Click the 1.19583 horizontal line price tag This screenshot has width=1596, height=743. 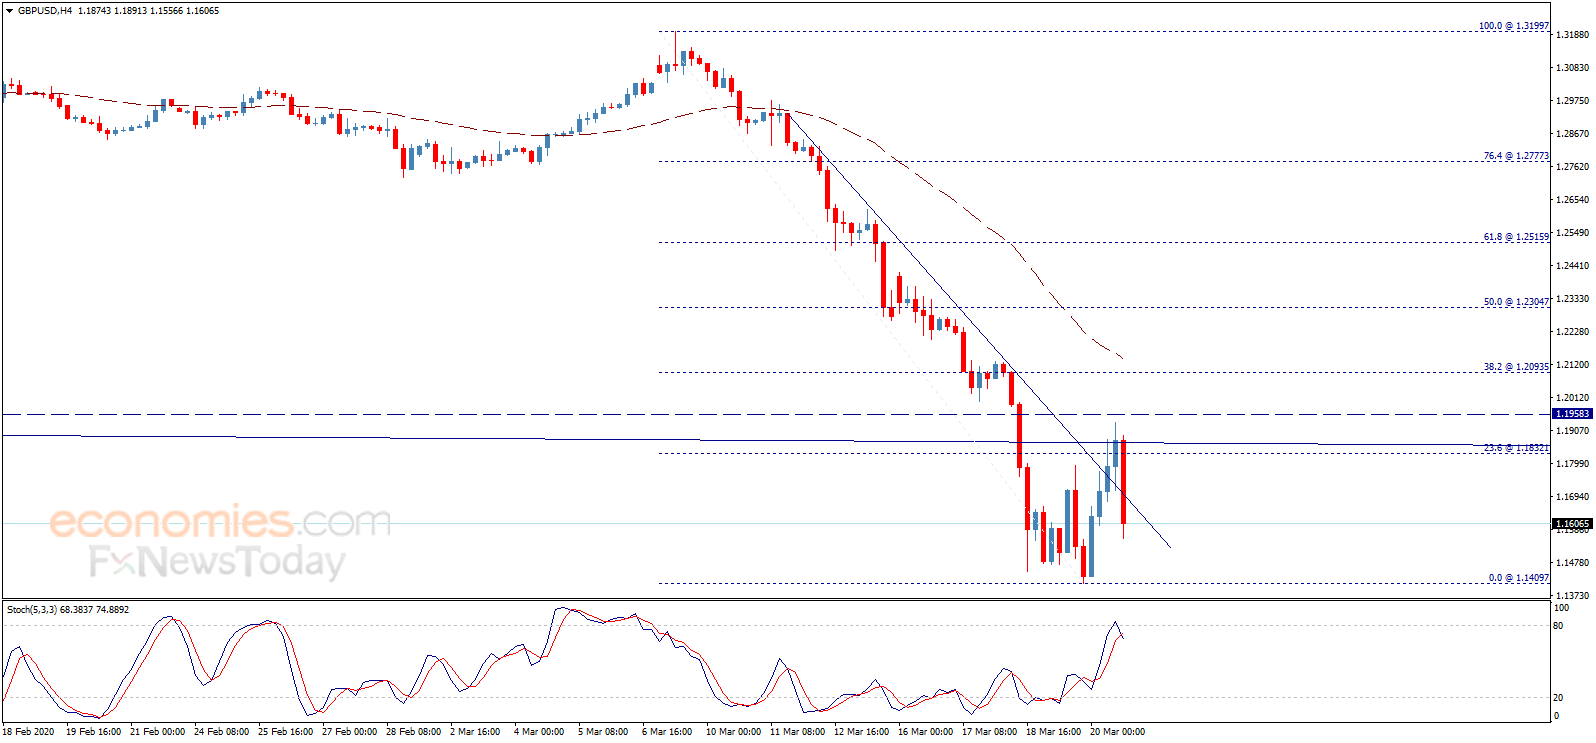coord(1572,414)
